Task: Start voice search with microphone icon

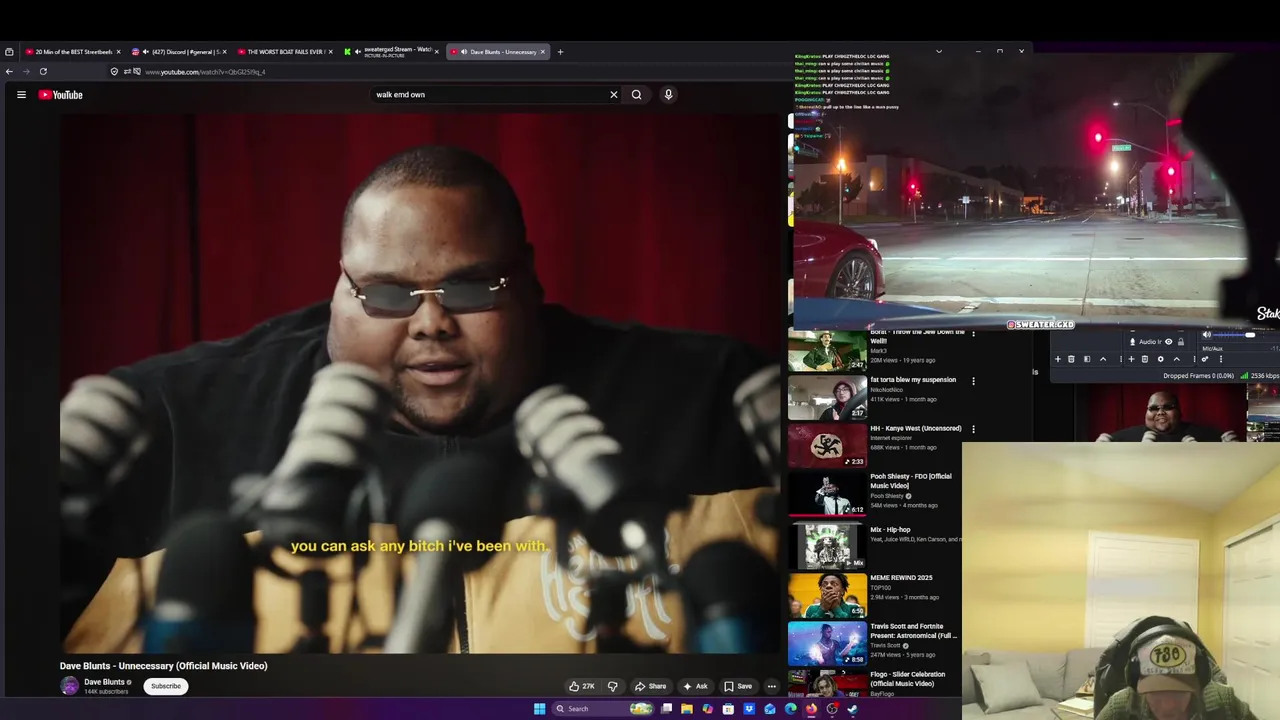Action: pos(668,95)
